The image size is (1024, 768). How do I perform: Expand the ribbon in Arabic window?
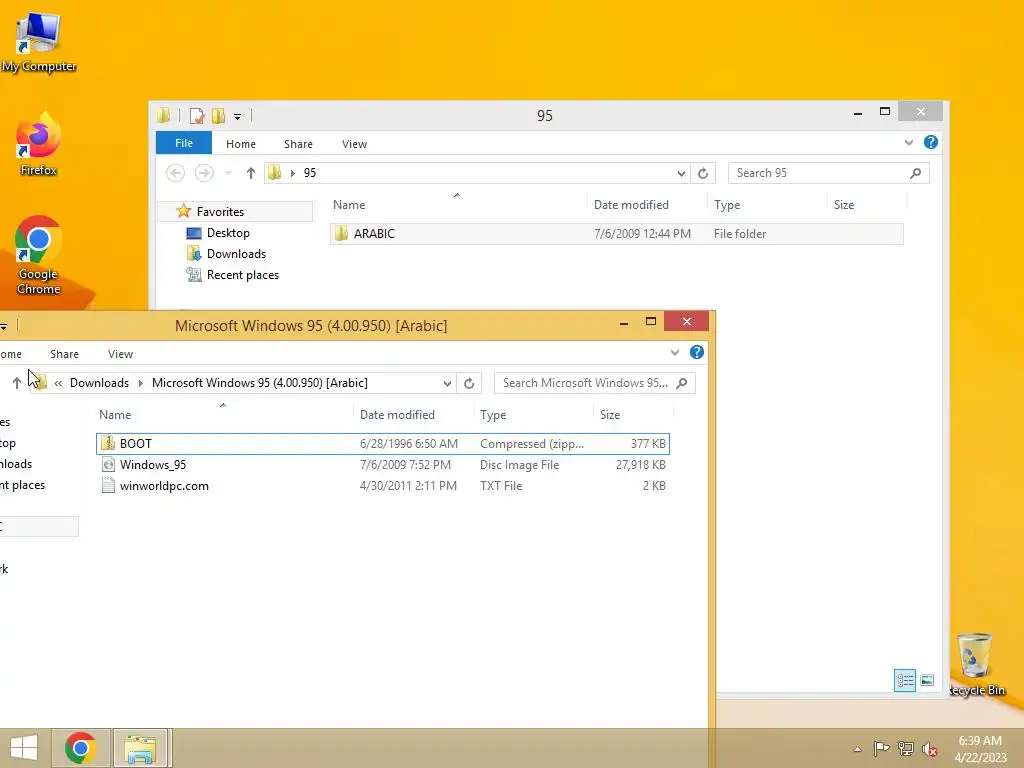click(675, 353)
